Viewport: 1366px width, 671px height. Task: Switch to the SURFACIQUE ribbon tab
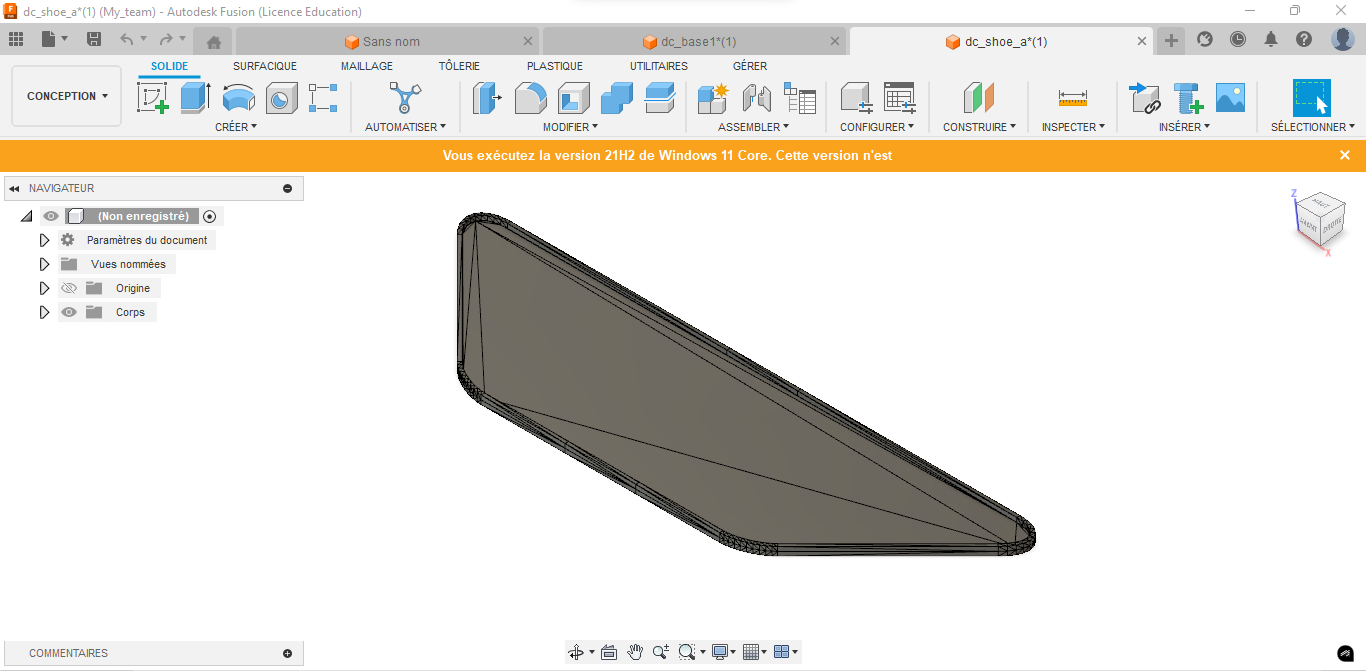tap(265, 66)
